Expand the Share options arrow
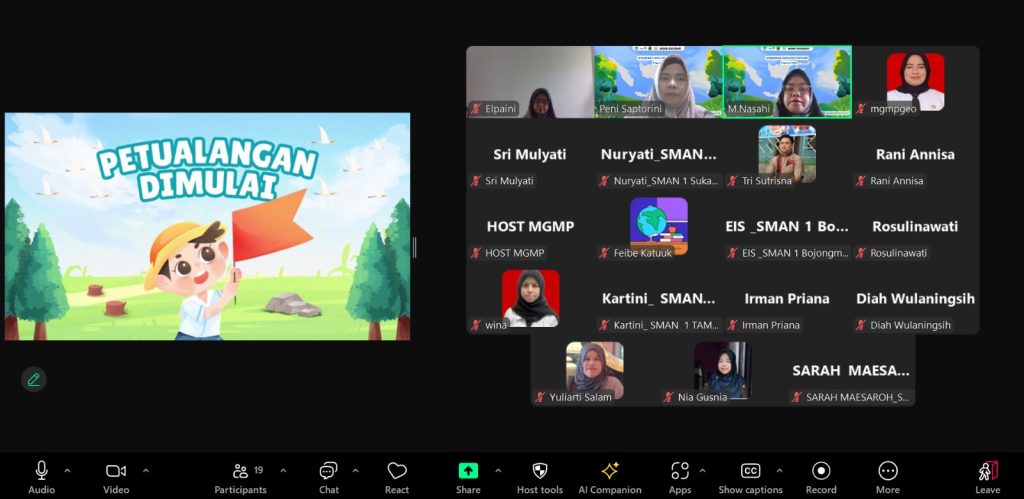1024x499 pixels. point(498,470)
